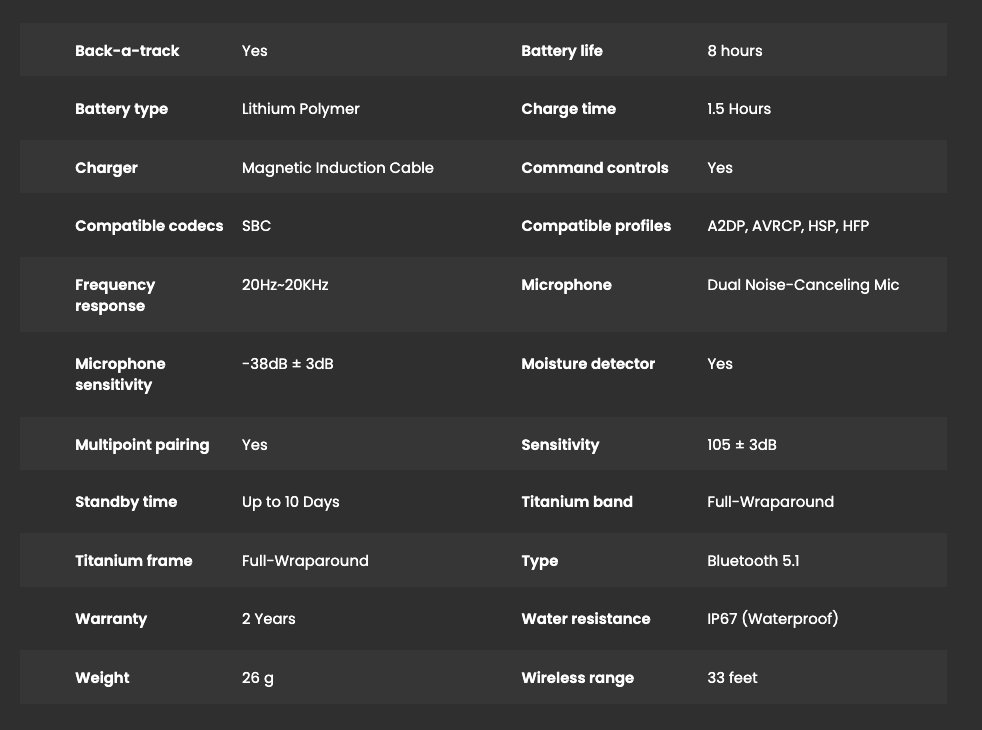Click the Frequency response label
Image resolution: width=982 pixels, height=730 pixels.
click(115, 295)
